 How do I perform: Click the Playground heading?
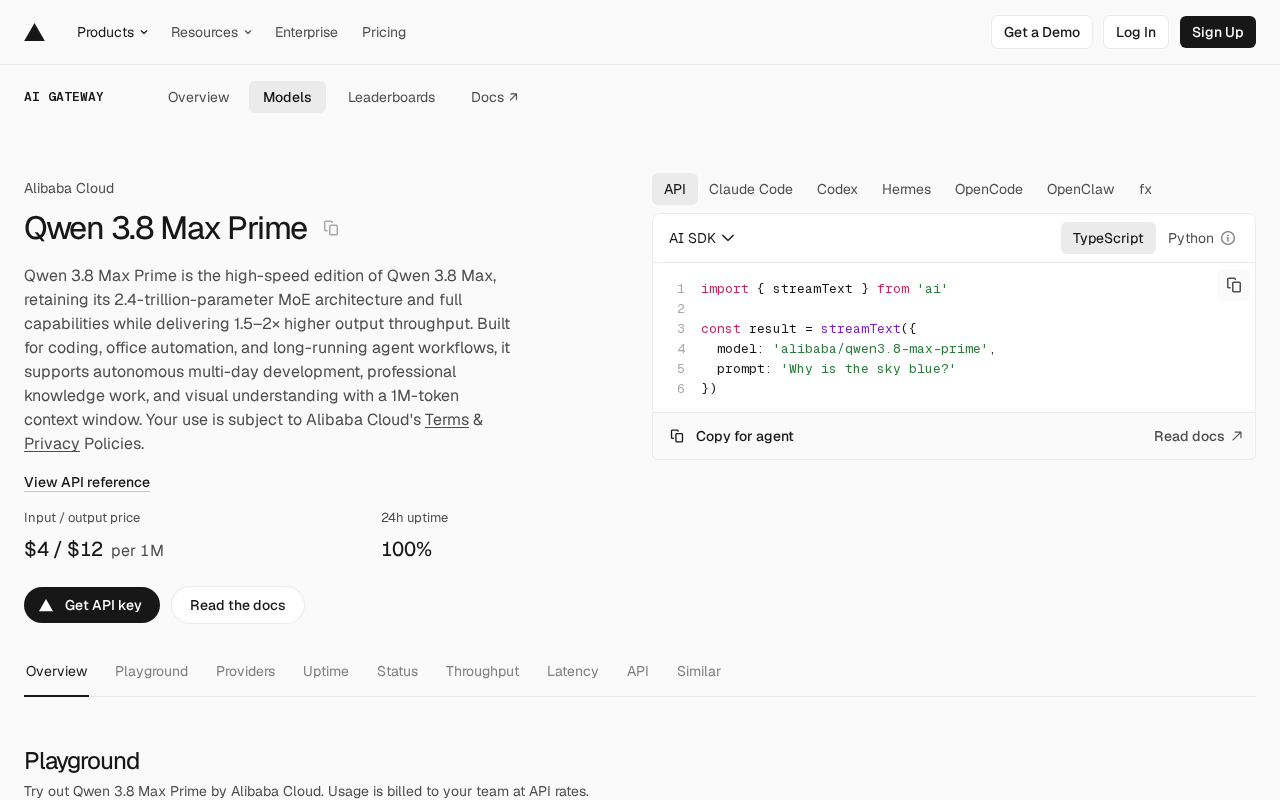click(x=82, y=761)
